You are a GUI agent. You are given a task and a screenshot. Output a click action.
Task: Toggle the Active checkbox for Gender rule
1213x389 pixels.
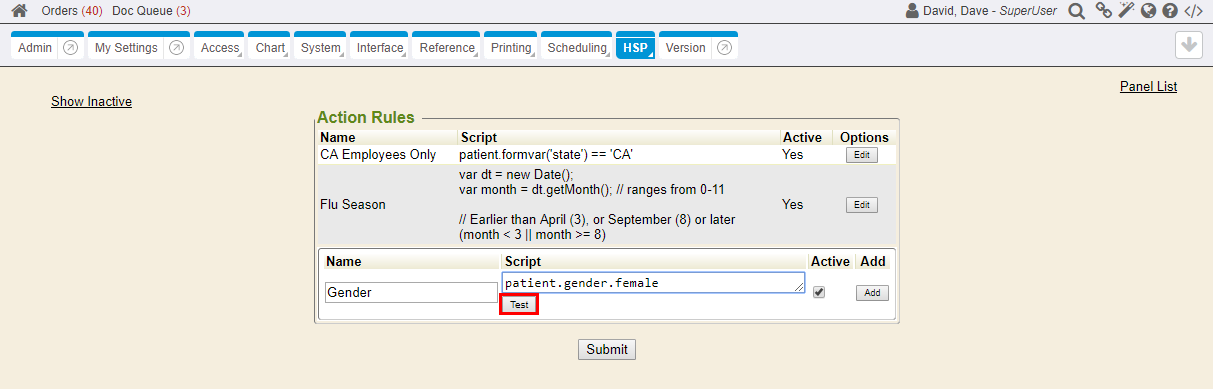click(x=820, y=292)
